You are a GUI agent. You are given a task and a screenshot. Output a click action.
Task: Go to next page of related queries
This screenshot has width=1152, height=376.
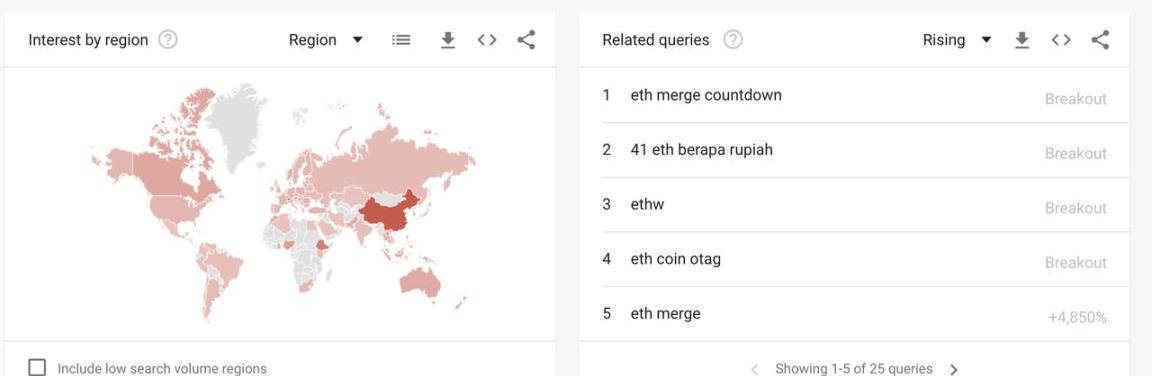[x=954, y=369]
